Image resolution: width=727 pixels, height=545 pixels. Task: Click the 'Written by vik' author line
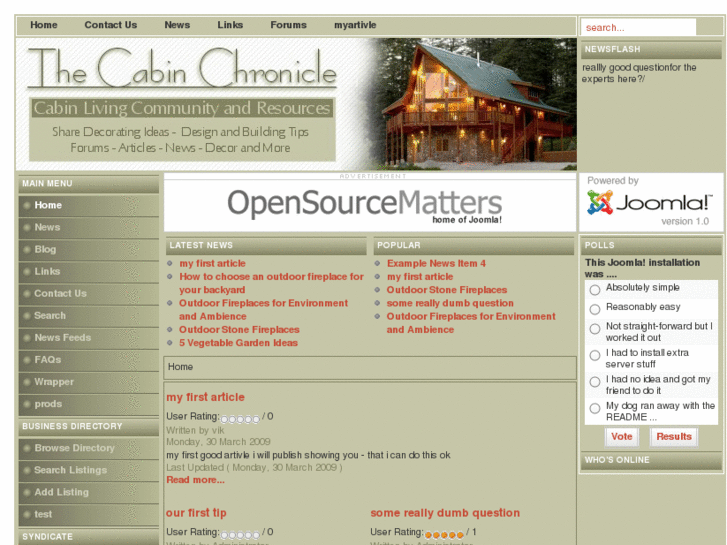point(195,430)
